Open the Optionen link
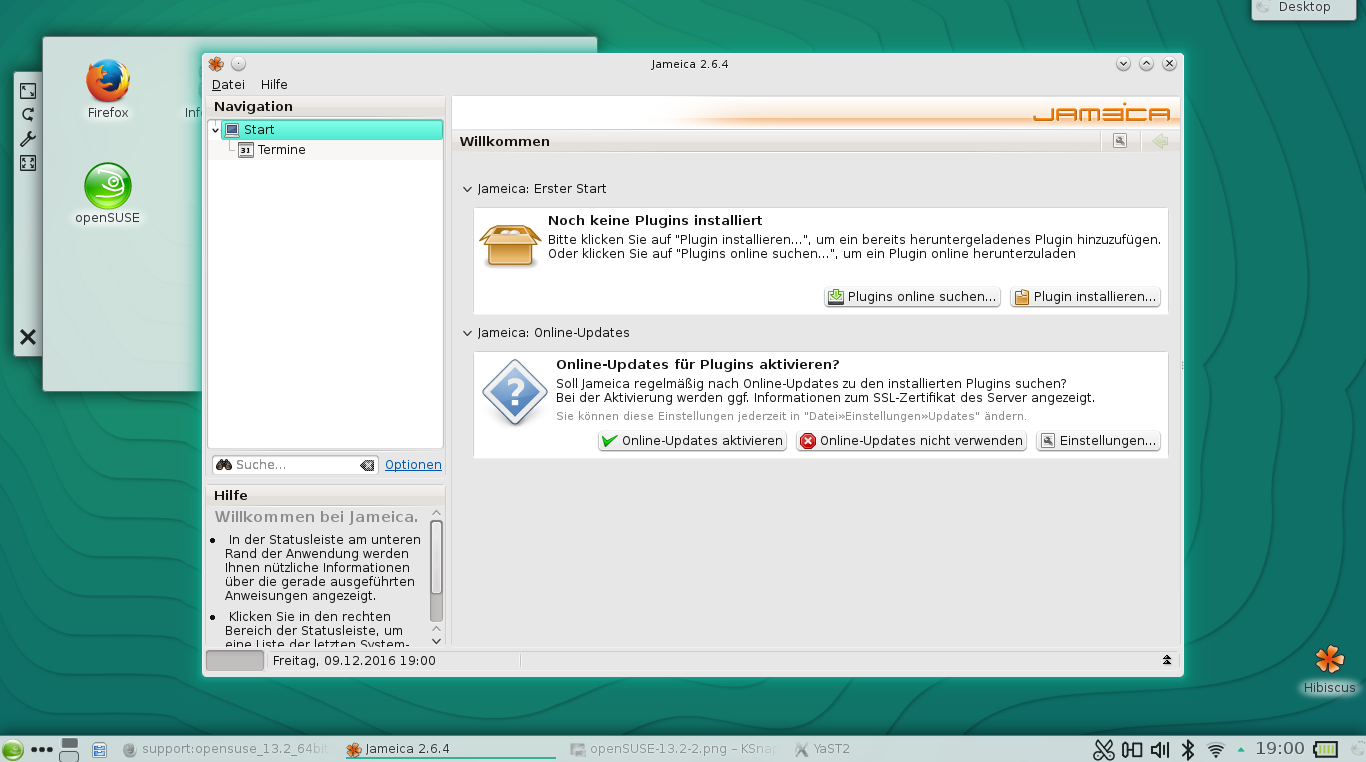 tap(413, 465)
